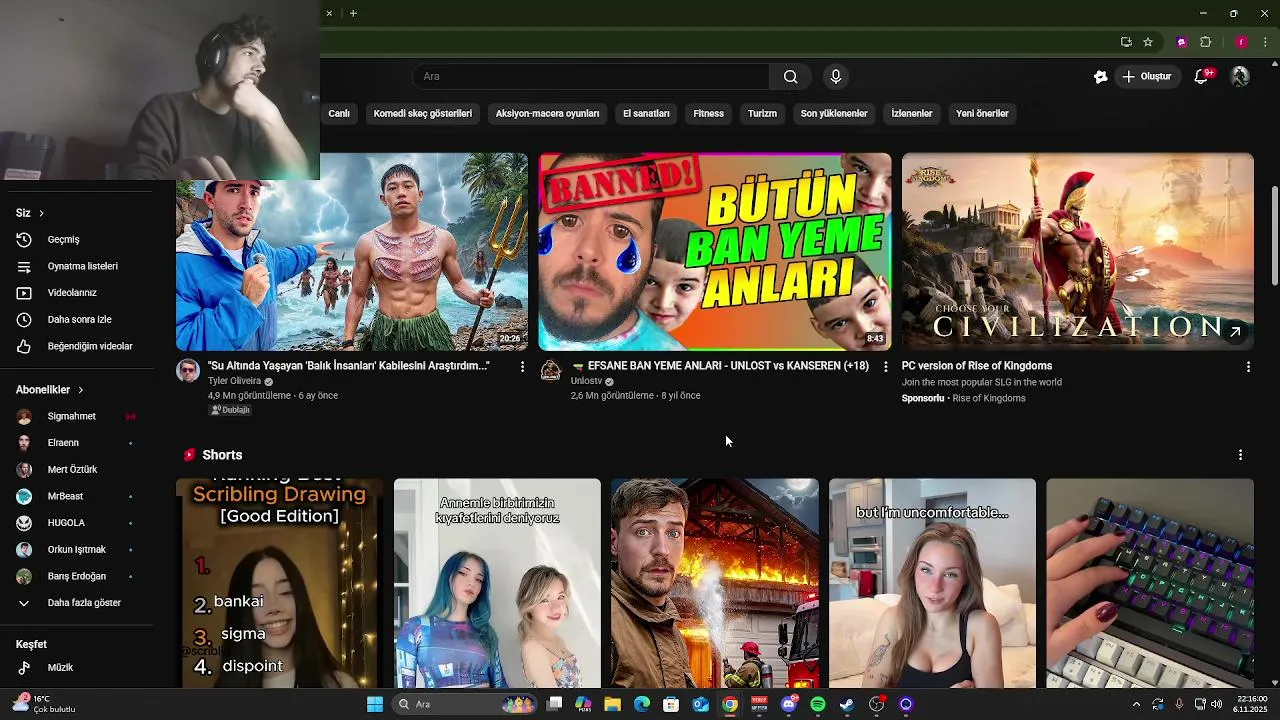The width and height of the screenshot is (1280, 720).
Task: Expand the Abonelikler section chevron
Action: (x=80, y=390)
